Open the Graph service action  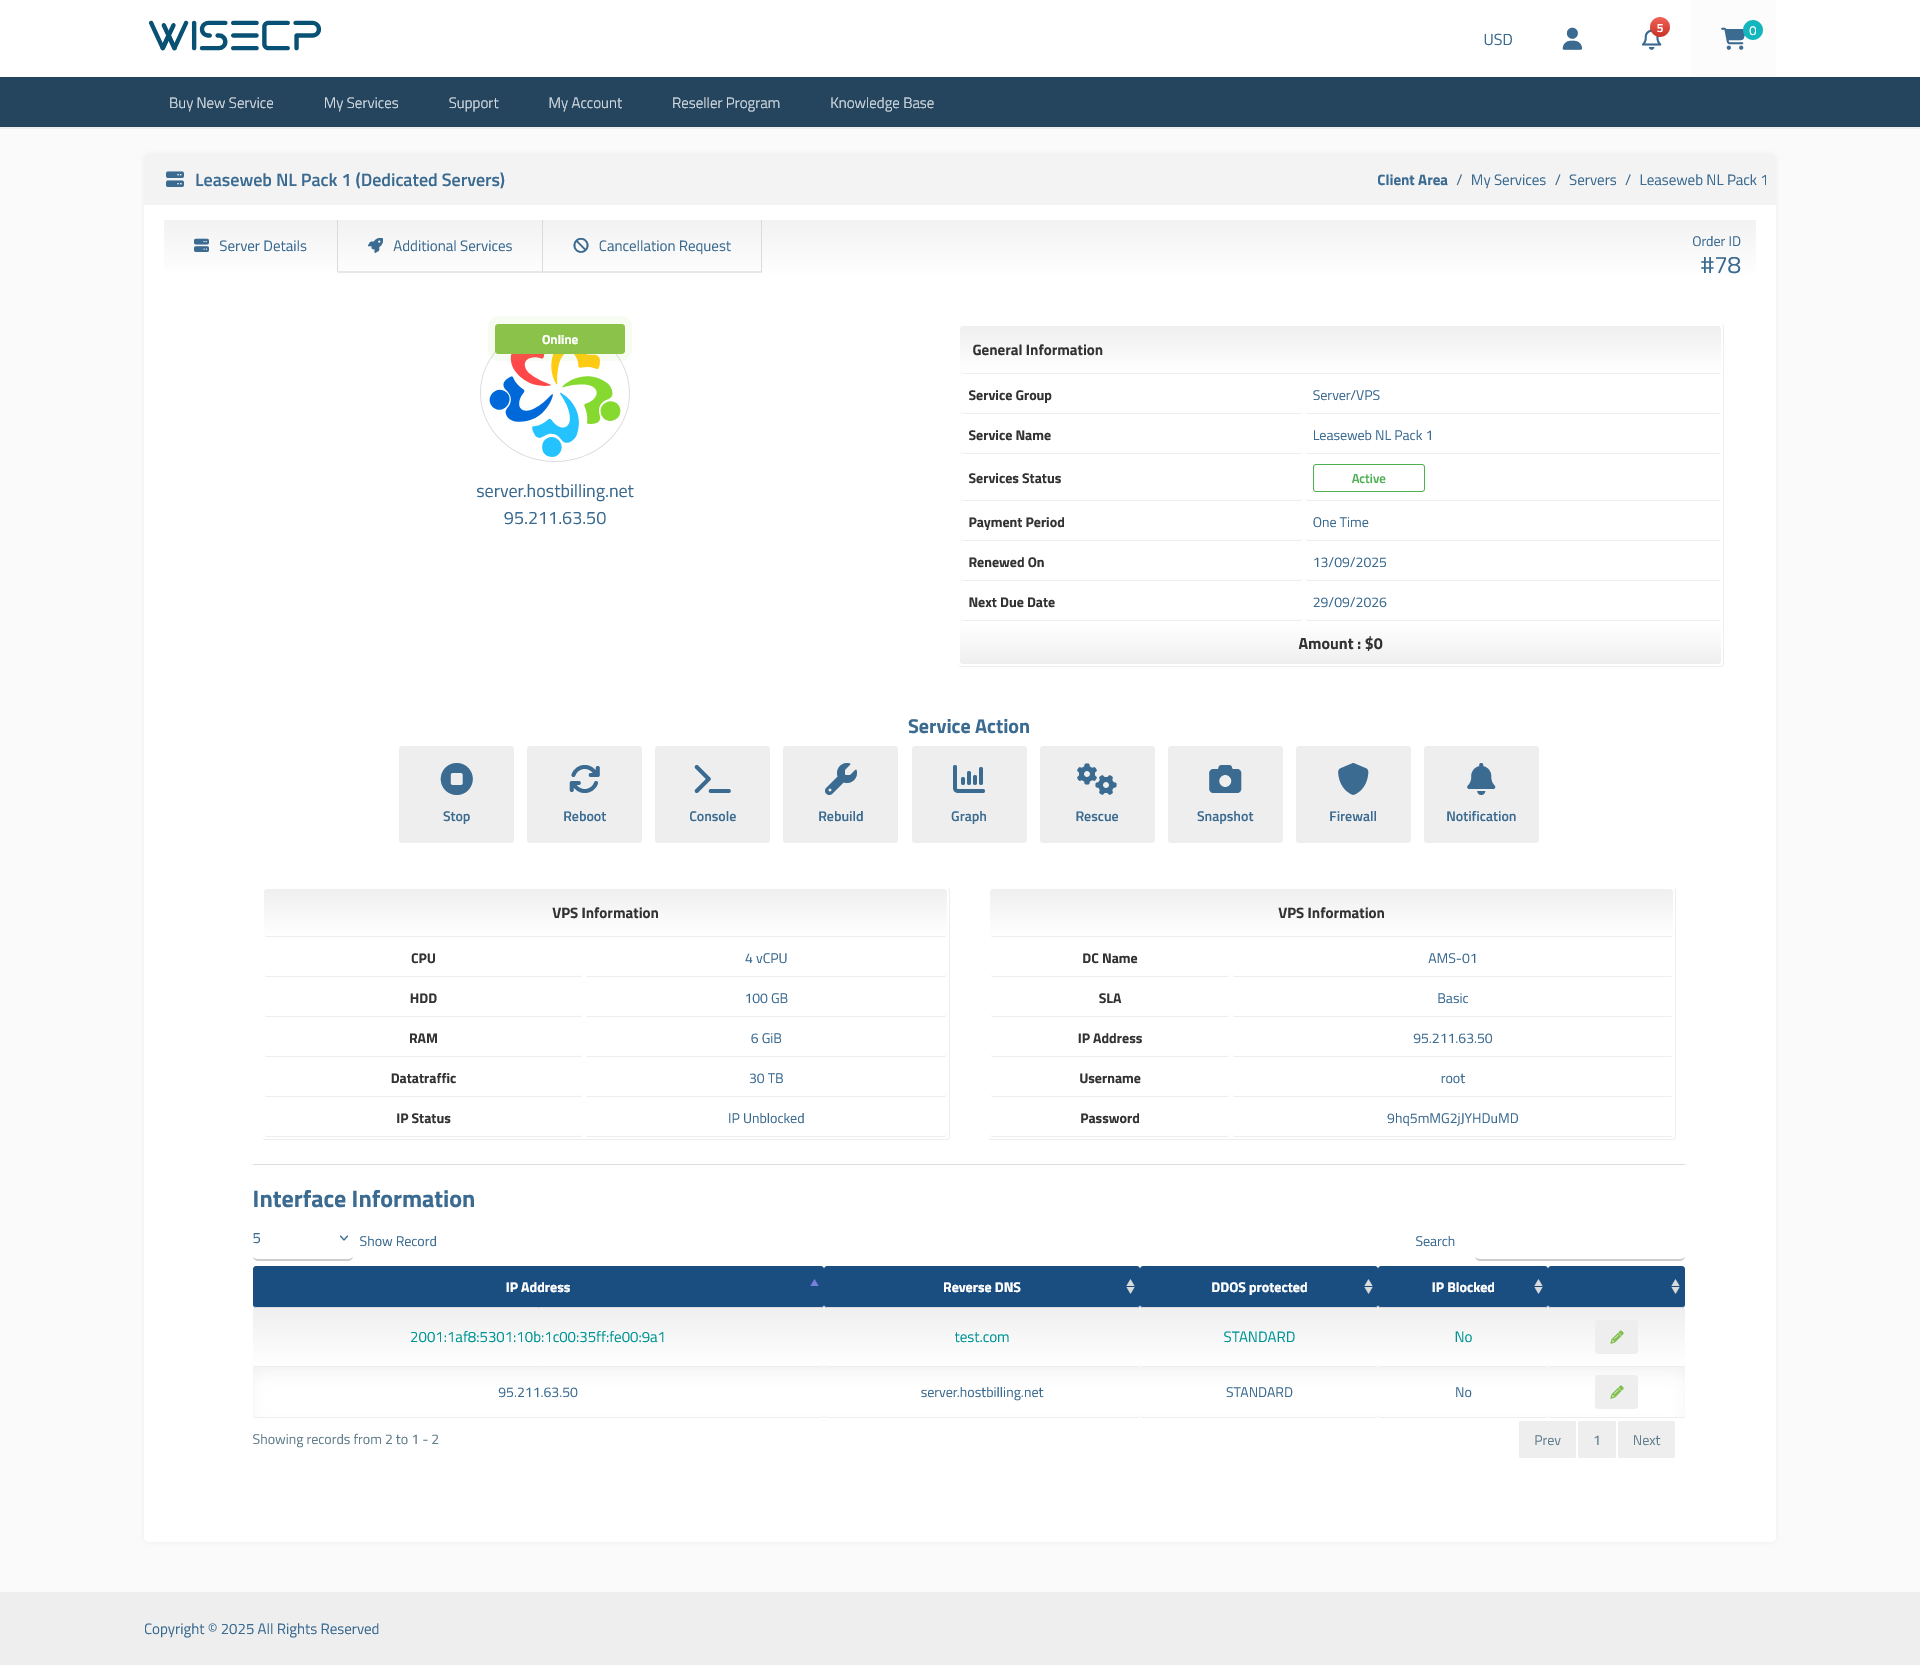(x=969, y=794)
